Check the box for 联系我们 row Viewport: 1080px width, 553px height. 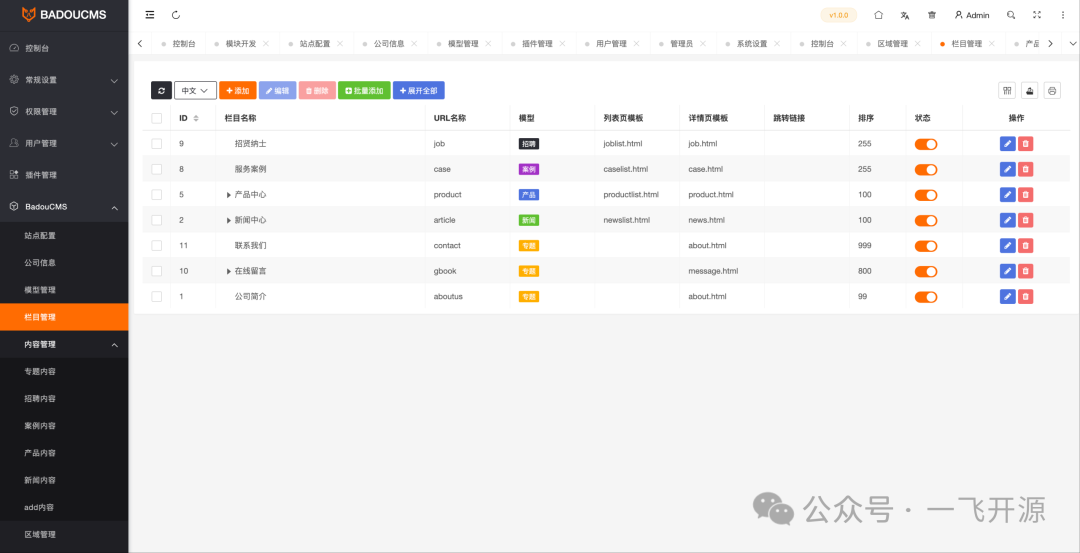tap(156, 246)
